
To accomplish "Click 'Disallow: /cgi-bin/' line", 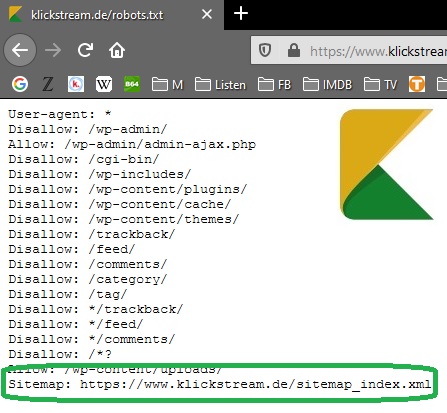I will 84,159.
